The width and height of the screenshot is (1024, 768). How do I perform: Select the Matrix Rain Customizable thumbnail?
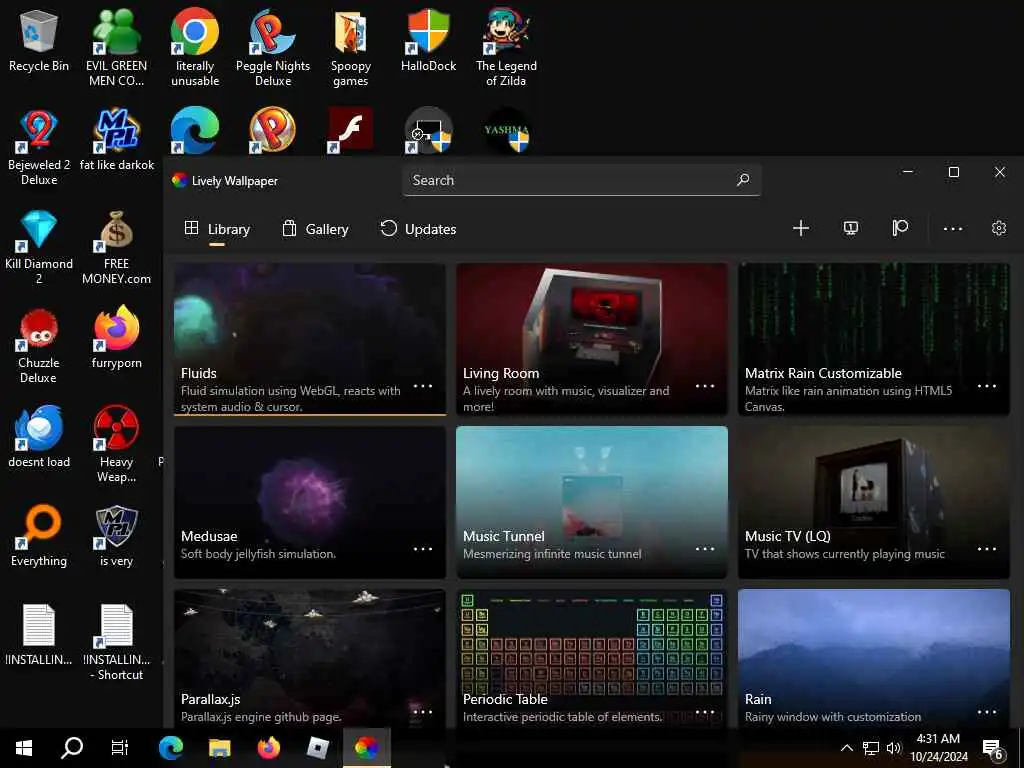(x=874, y=338)
